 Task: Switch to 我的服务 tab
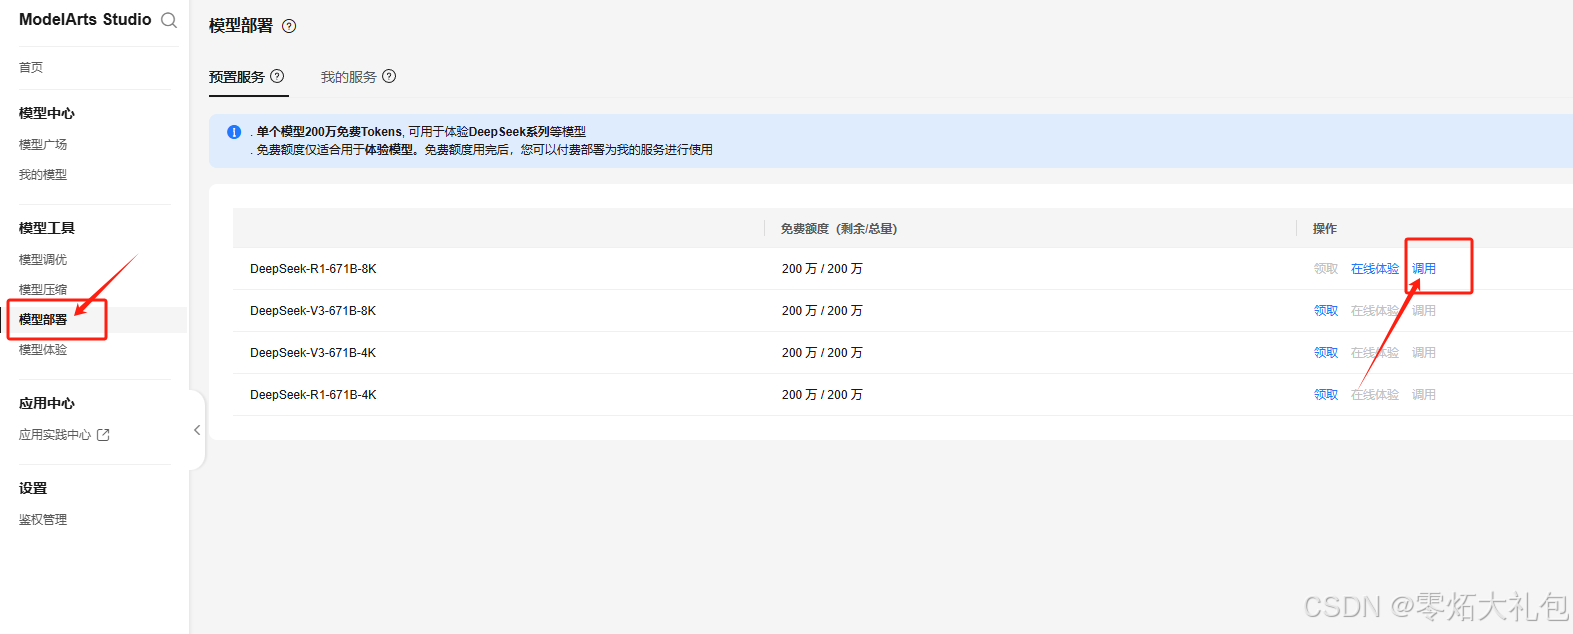click(349, 77)
